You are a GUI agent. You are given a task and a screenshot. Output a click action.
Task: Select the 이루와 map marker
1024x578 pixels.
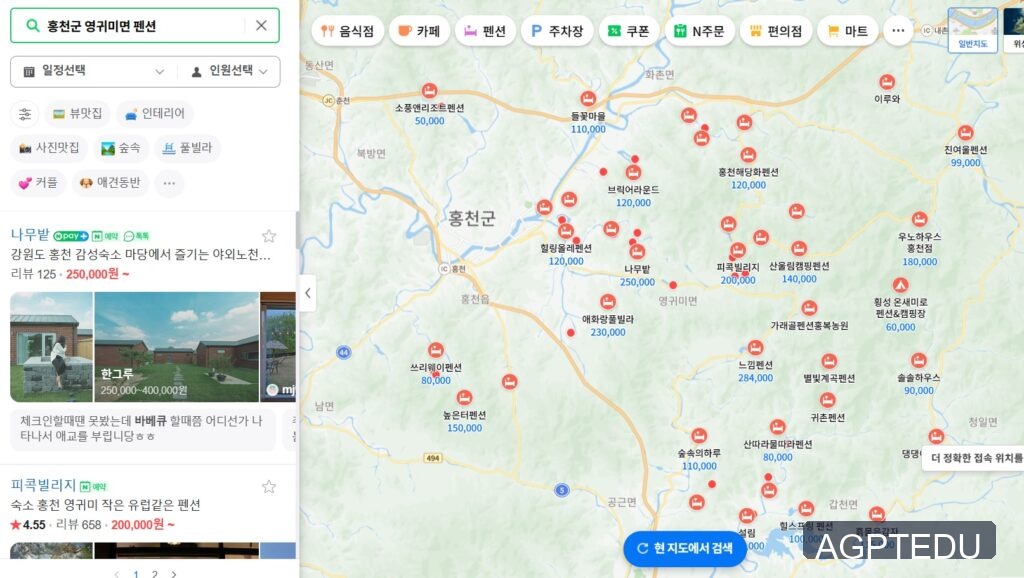pos(887,82)
